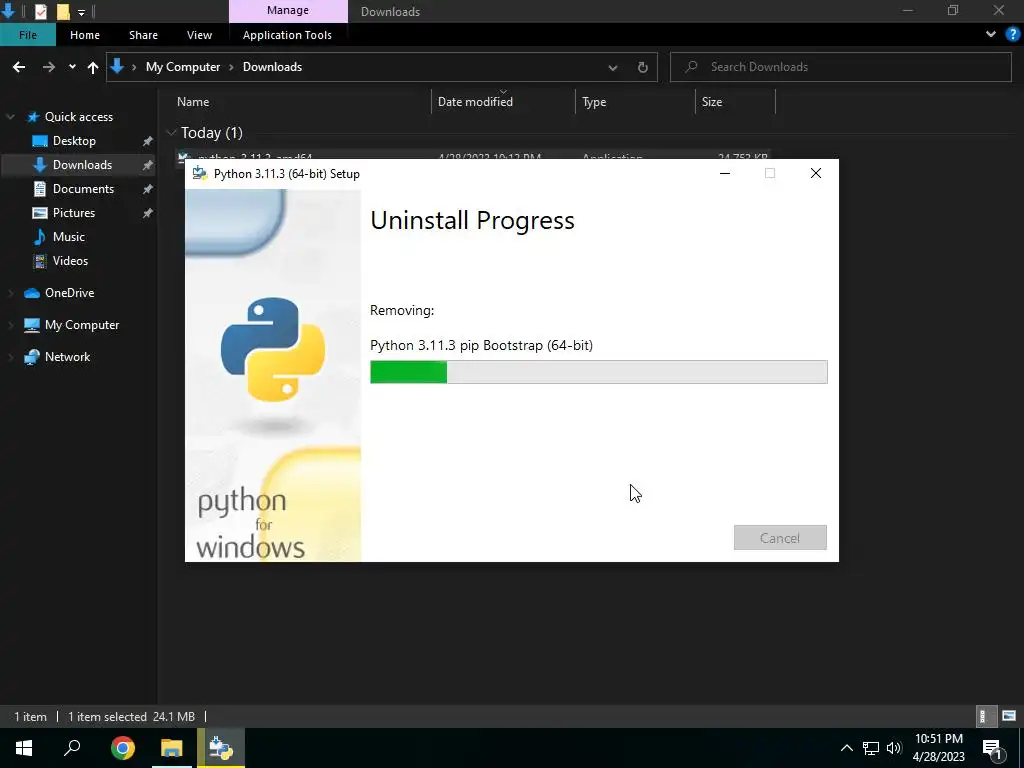Expand the My Computer tree node
The width and height of the screenshot is (1024, 768).
pyautogui.click(x=10, y=325)
